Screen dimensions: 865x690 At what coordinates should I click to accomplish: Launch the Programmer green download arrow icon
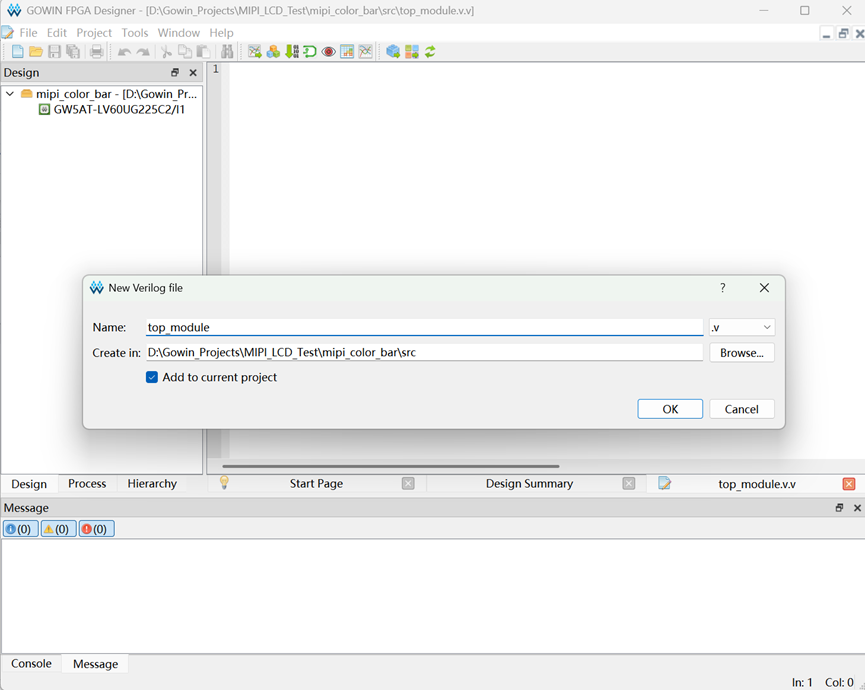(291, 52)
